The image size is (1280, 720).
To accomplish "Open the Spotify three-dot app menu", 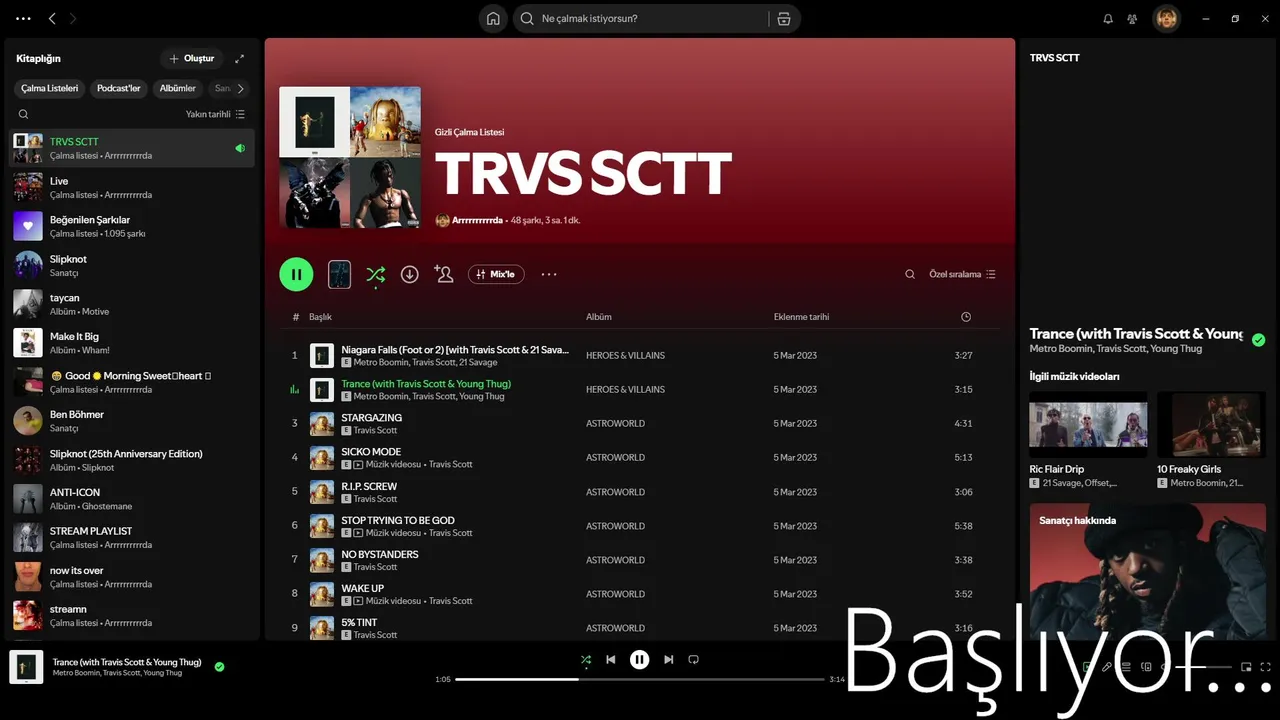I will pyautogui.click(x=24, y=18).
